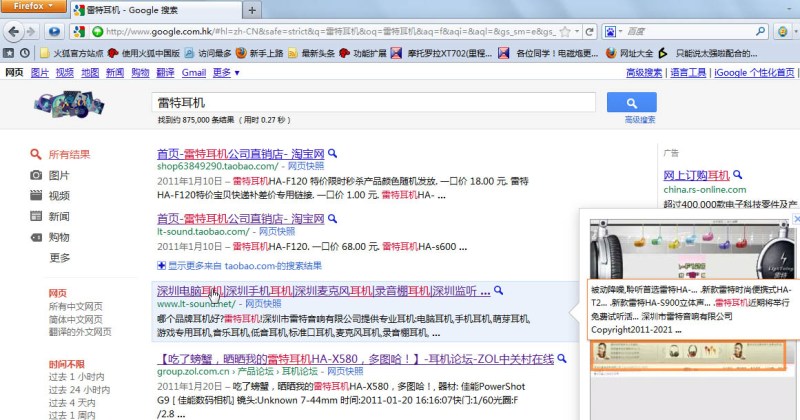This screenshot has height=420, width=800.
Task: Preview magnifier for ZOL forum result
Action: click(x=562, y=359)
